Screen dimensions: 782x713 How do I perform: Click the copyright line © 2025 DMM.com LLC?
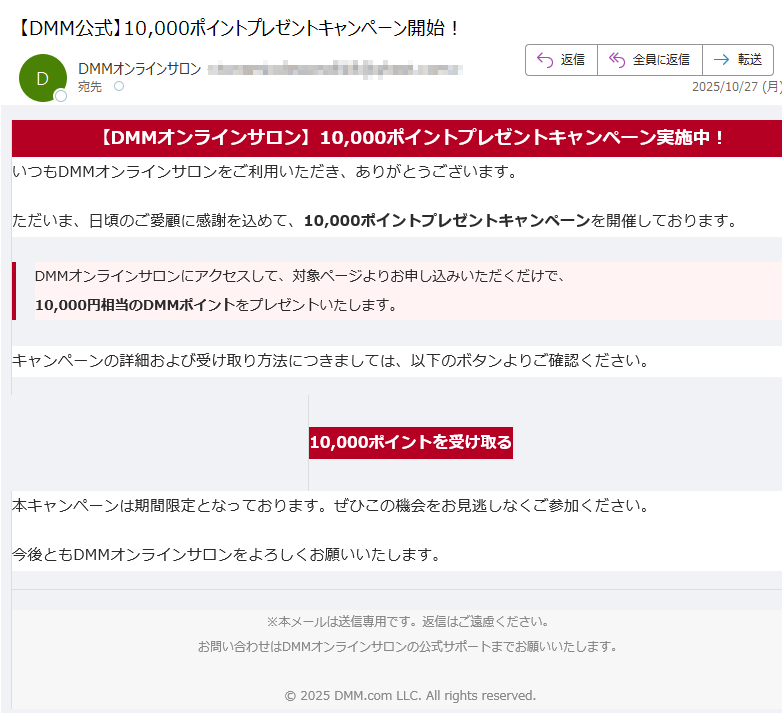pyautogui.click(x=410, y=696)
